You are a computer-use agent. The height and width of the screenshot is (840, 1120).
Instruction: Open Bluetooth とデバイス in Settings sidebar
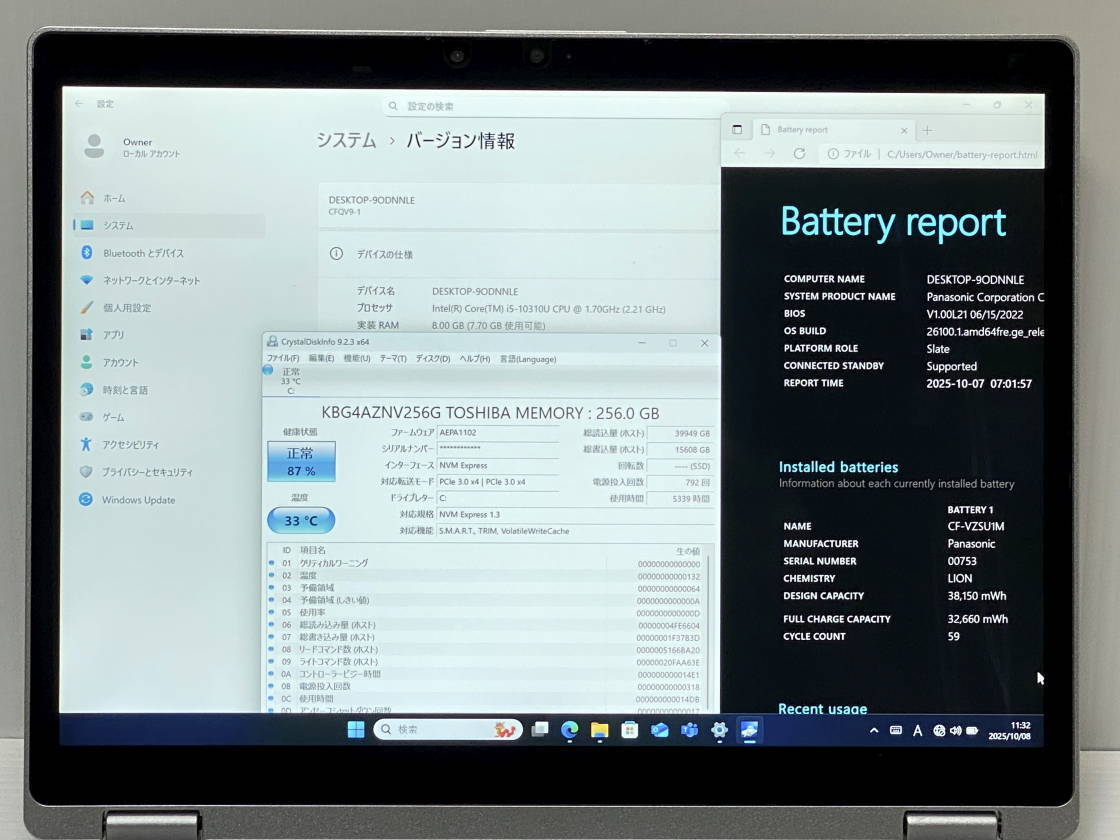pos(123,253)
